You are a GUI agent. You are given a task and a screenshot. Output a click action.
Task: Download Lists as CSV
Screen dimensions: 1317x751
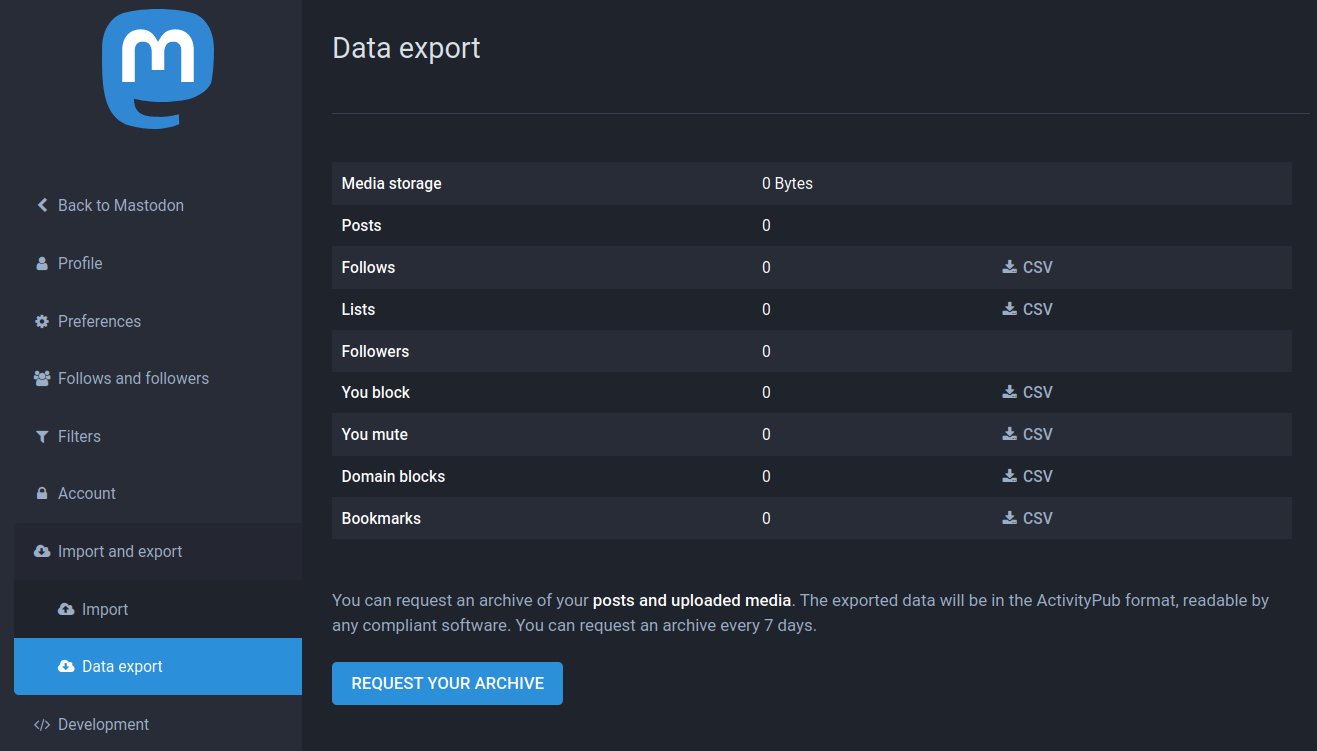tap(1028, 309)
